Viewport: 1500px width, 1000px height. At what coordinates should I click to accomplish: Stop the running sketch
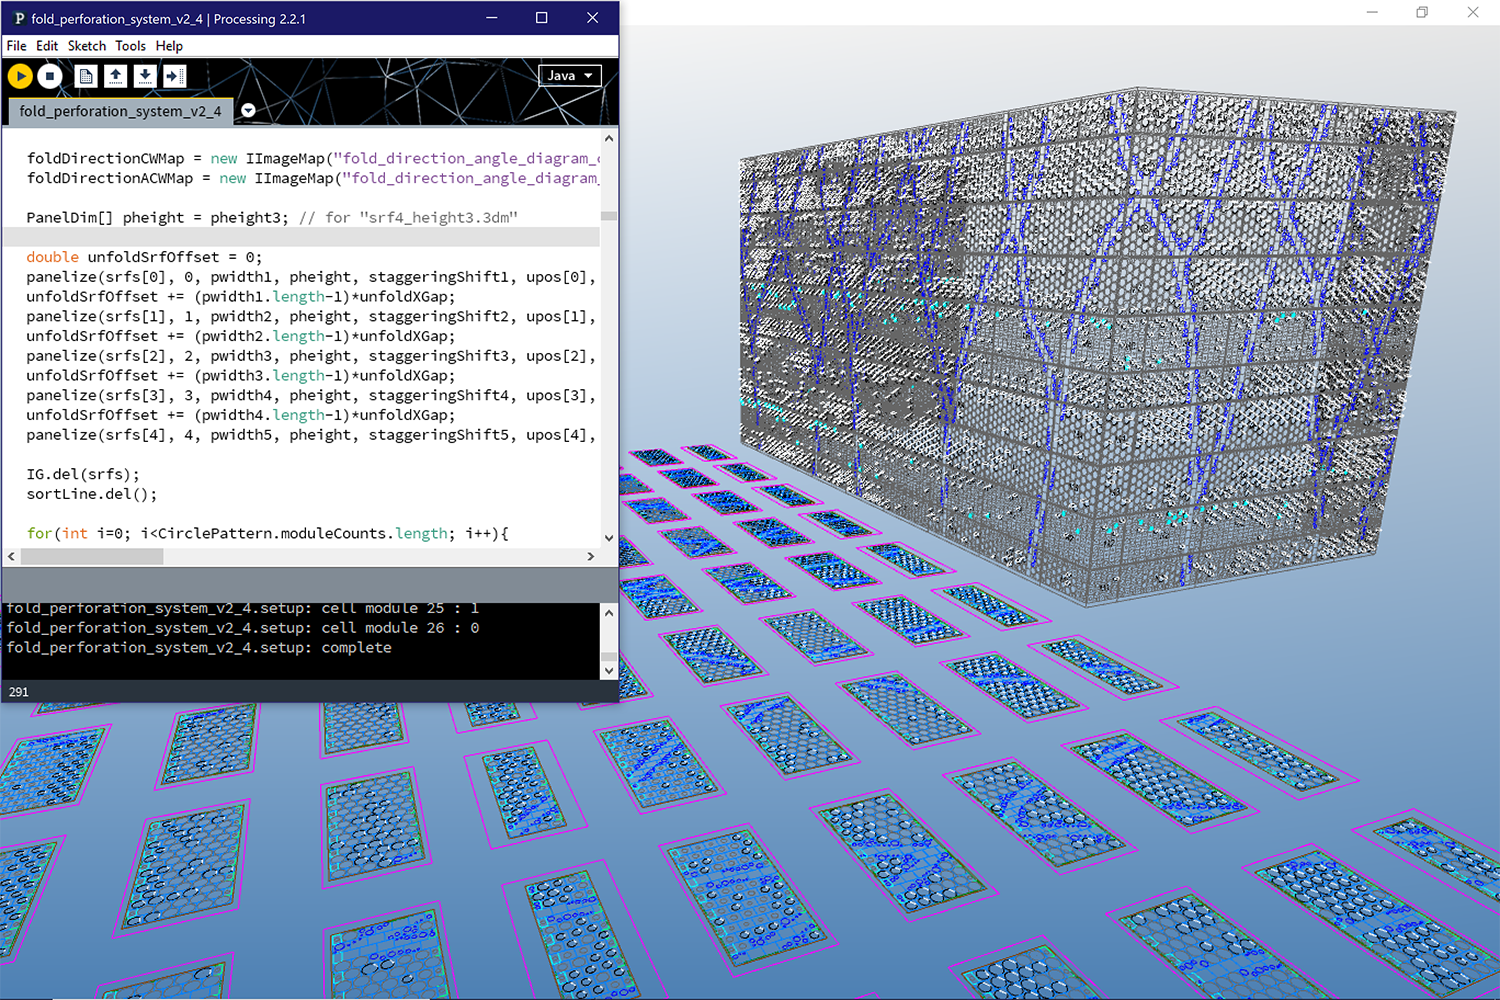point(50,76)
